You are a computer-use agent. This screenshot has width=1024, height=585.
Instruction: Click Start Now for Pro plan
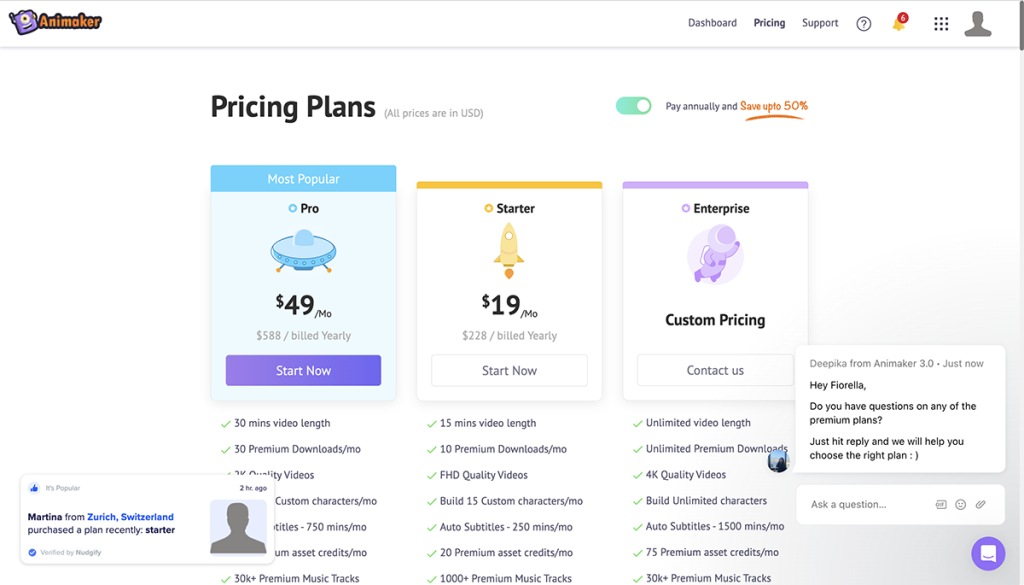coord(303,370)
